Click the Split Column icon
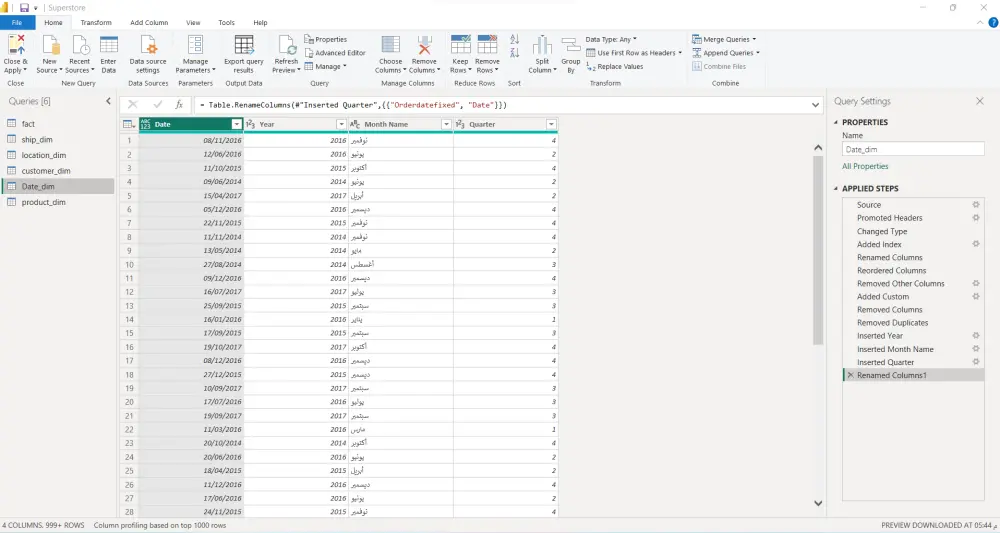 pyautogui.click(x=542, y=45)
